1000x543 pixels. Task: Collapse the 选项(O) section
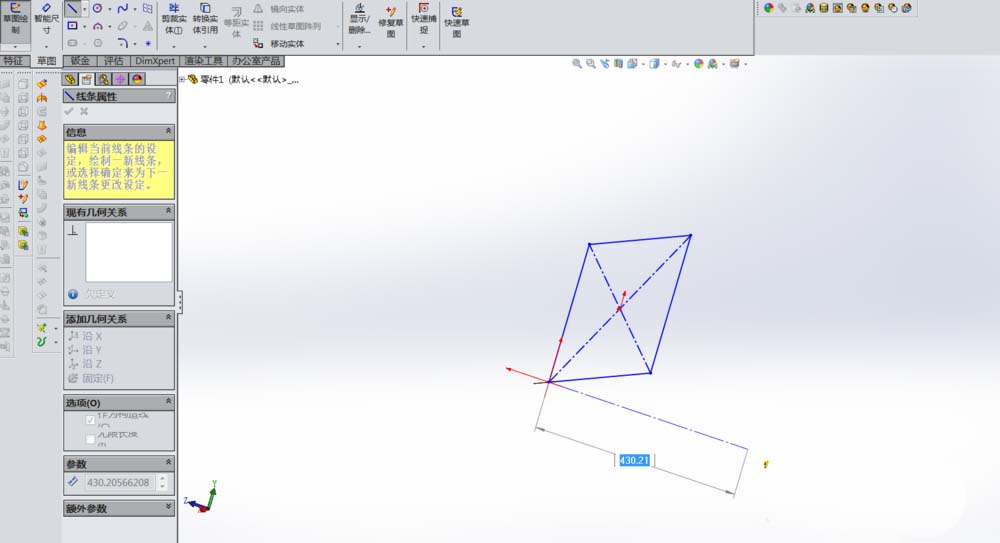click(168, 402)
